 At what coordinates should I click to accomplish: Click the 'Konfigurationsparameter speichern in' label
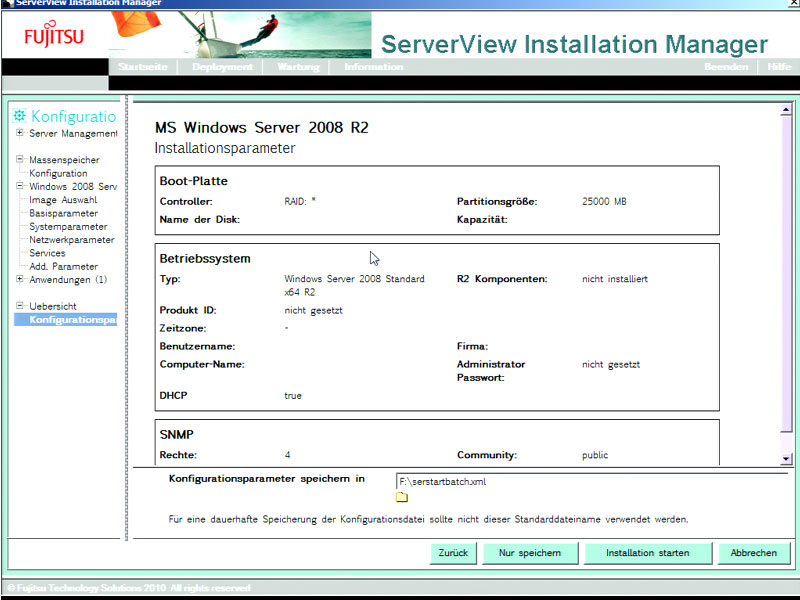tap(267, 479)
